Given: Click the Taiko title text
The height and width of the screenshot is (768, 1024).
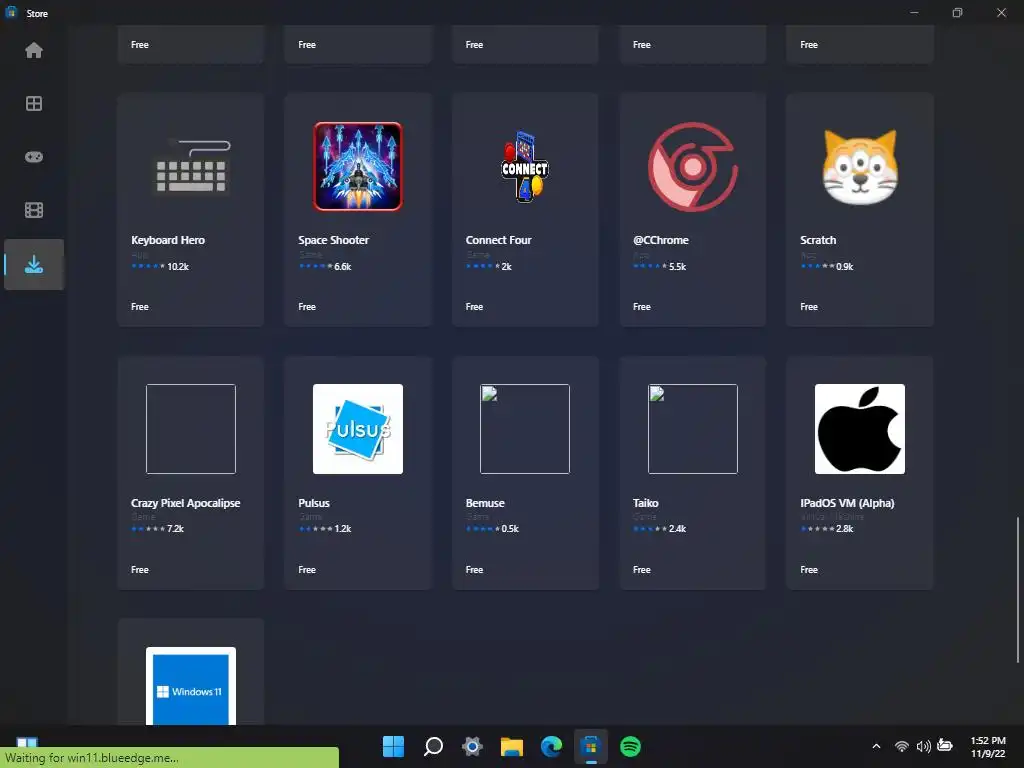Looking at the screenshot, I should point(646,503).
